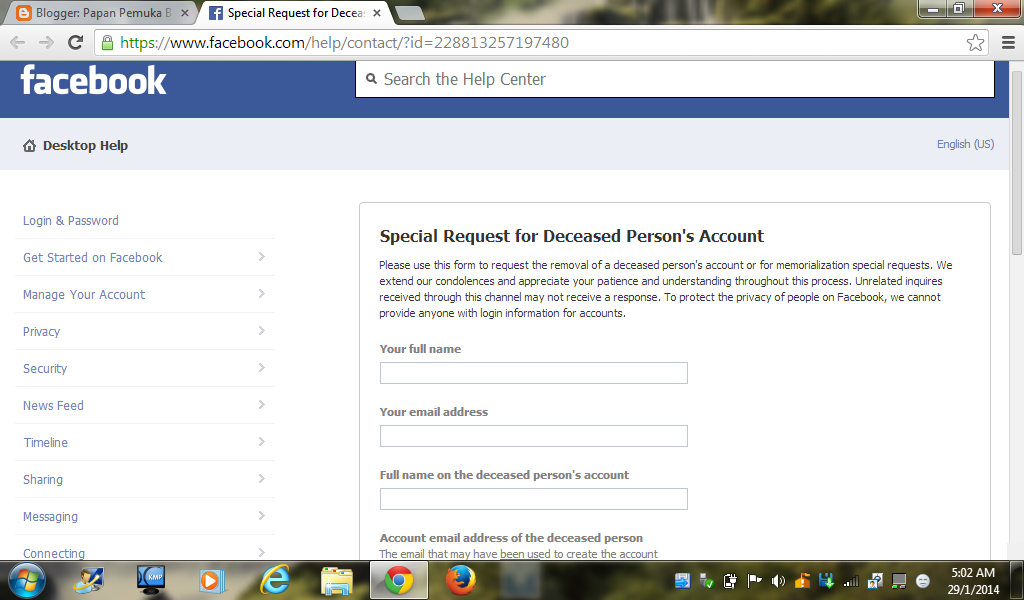Change language via English (US) link
Screen dimensions: 1024x600
point(965,144)
